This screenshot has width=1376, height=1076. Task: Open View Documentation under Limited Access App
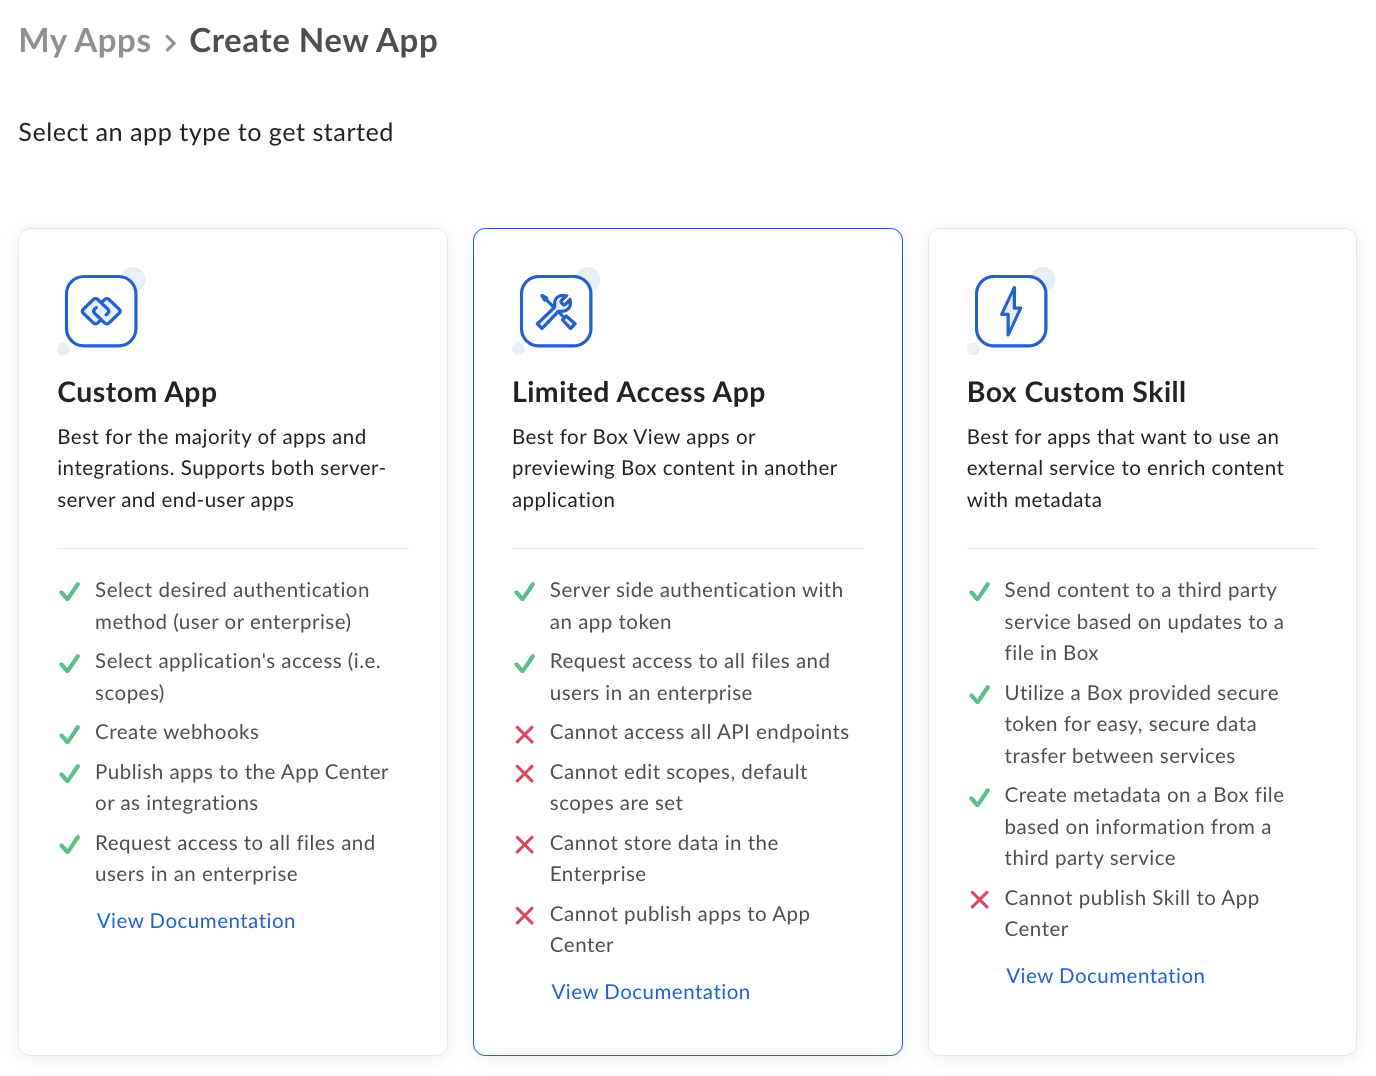coord(651,992)
